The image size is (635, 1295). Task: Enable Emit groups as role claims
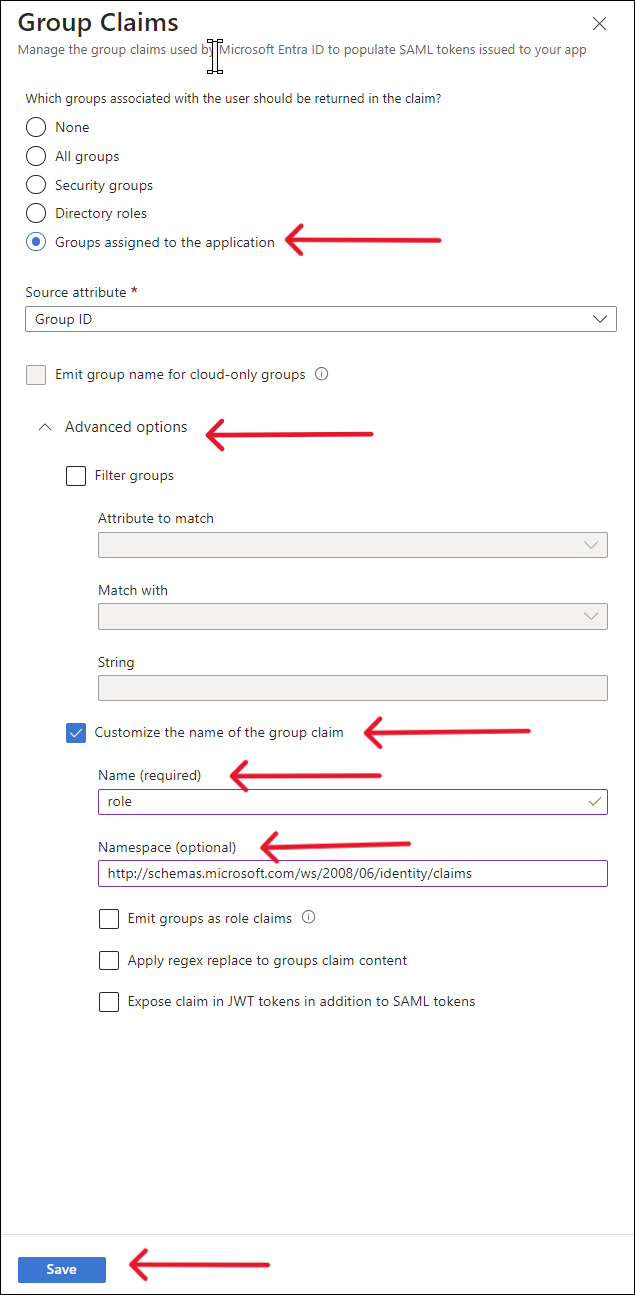pos(109,918)
